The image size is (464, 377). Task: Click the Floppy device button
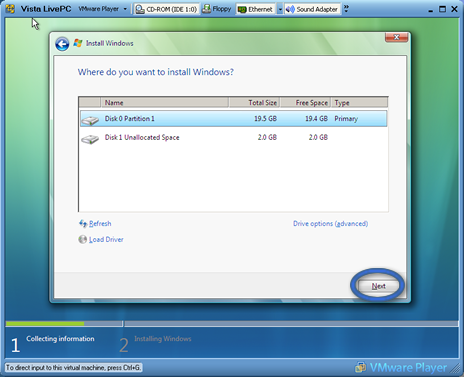click(x=217, y=9)
